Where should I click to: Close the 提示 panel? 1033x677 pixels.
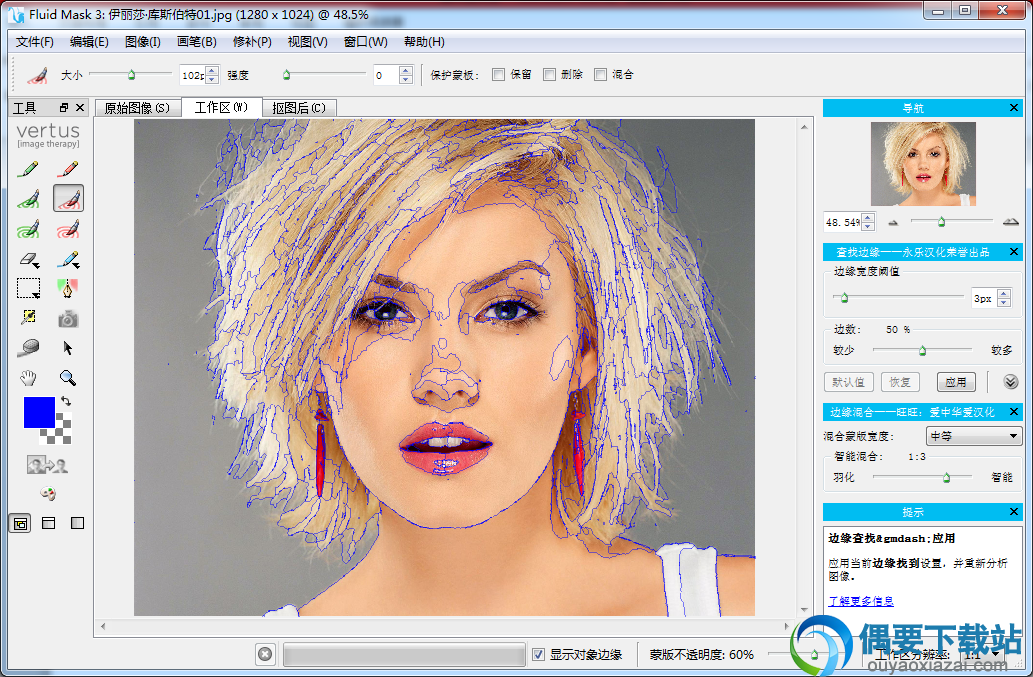pyautogui.click(x=1014, y=512)
